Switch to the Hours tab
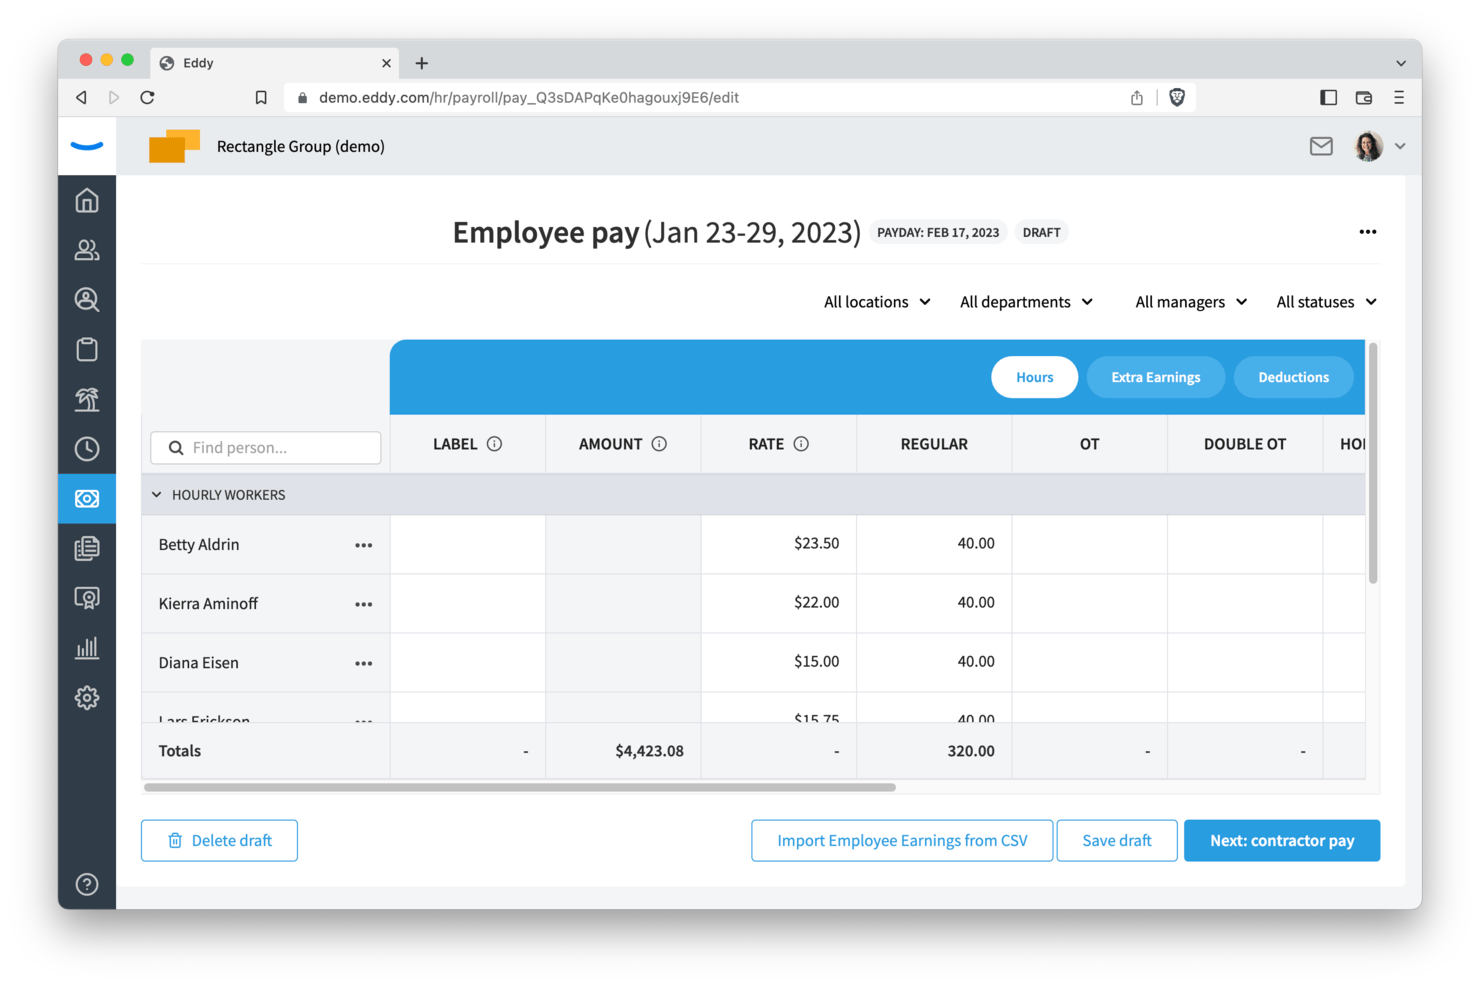Image resolution: width=1480 pixels, height=987 pixels. tap(1034, 377)
